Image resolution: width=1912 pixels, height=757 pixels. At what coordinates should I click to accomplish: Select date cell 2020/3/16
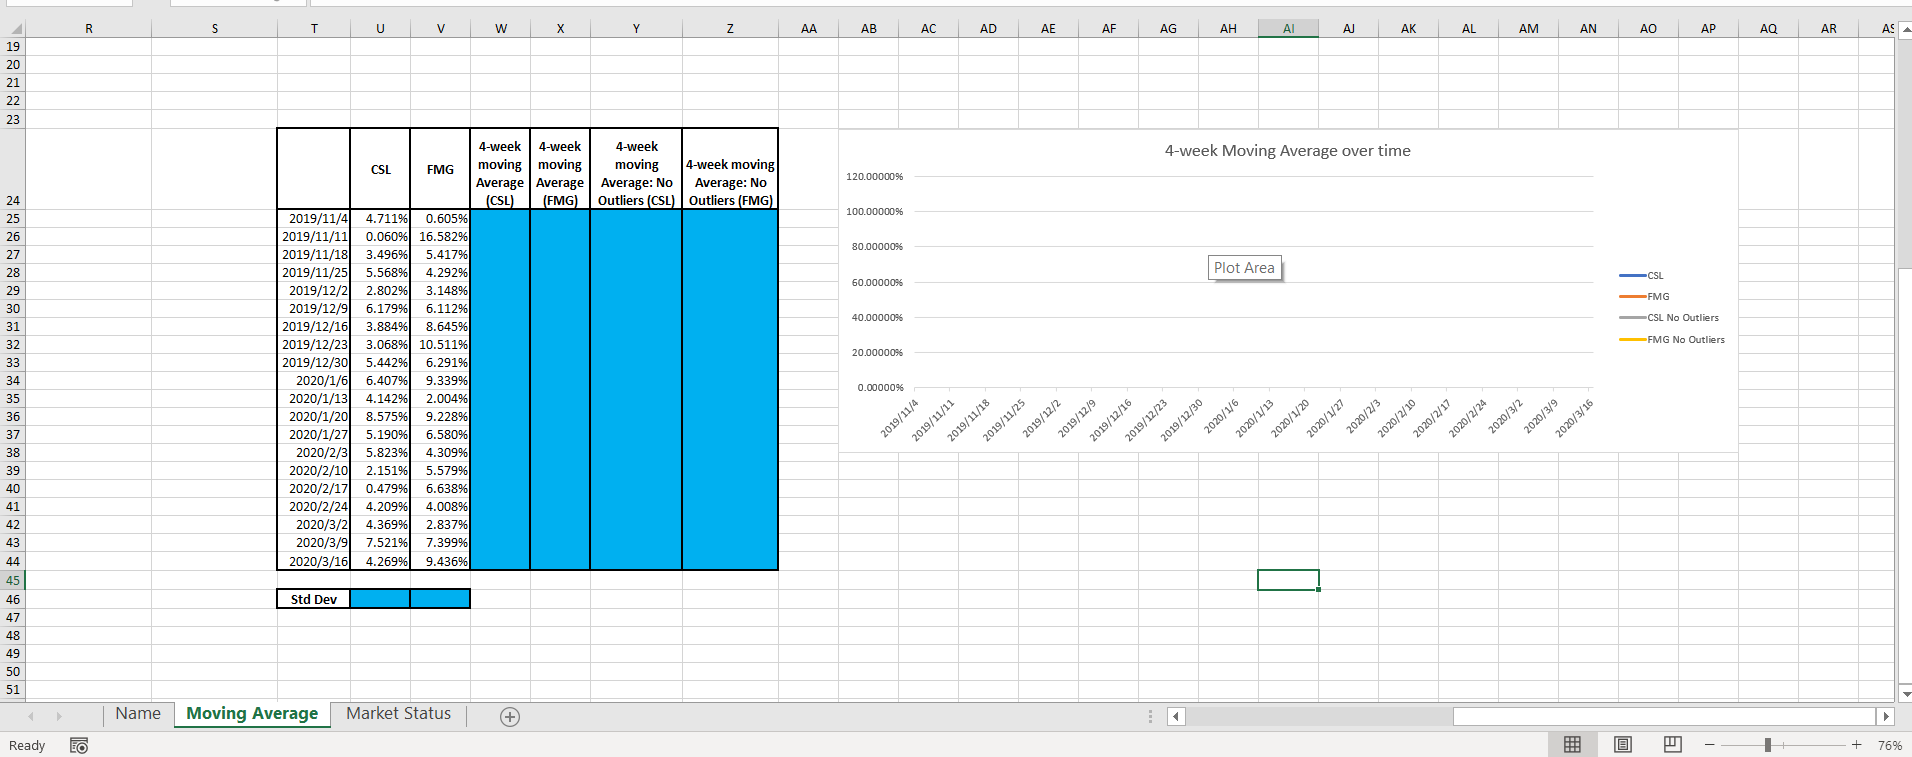pyautogui.click(x=314, y=561)
